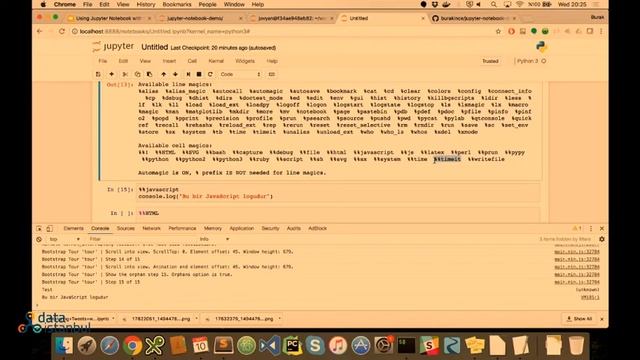
Task: Open the console log level Info dropdown
Action: click(x=214, y=239)
